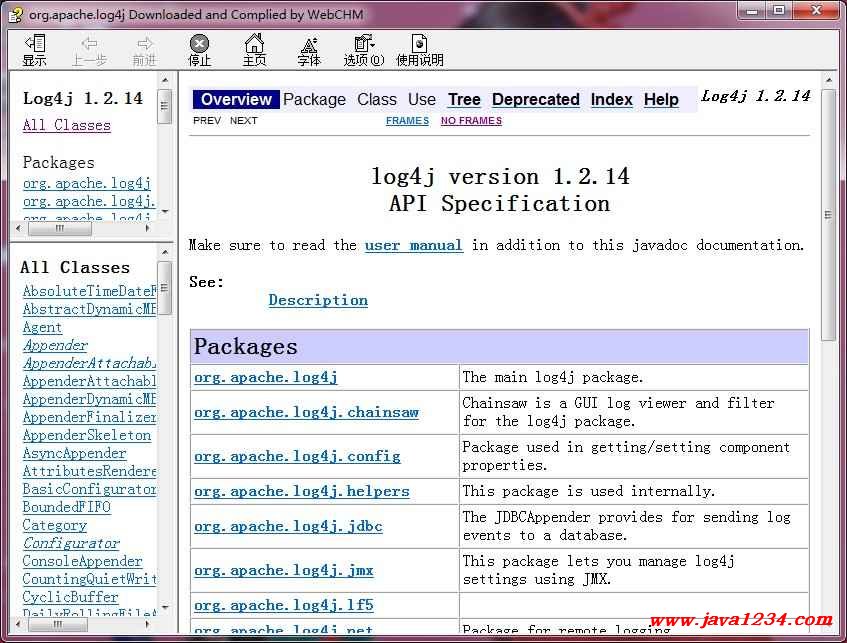Screen dimensions: 847x643
Task: Open the BoundedFIFO class link
Action: 66,507
